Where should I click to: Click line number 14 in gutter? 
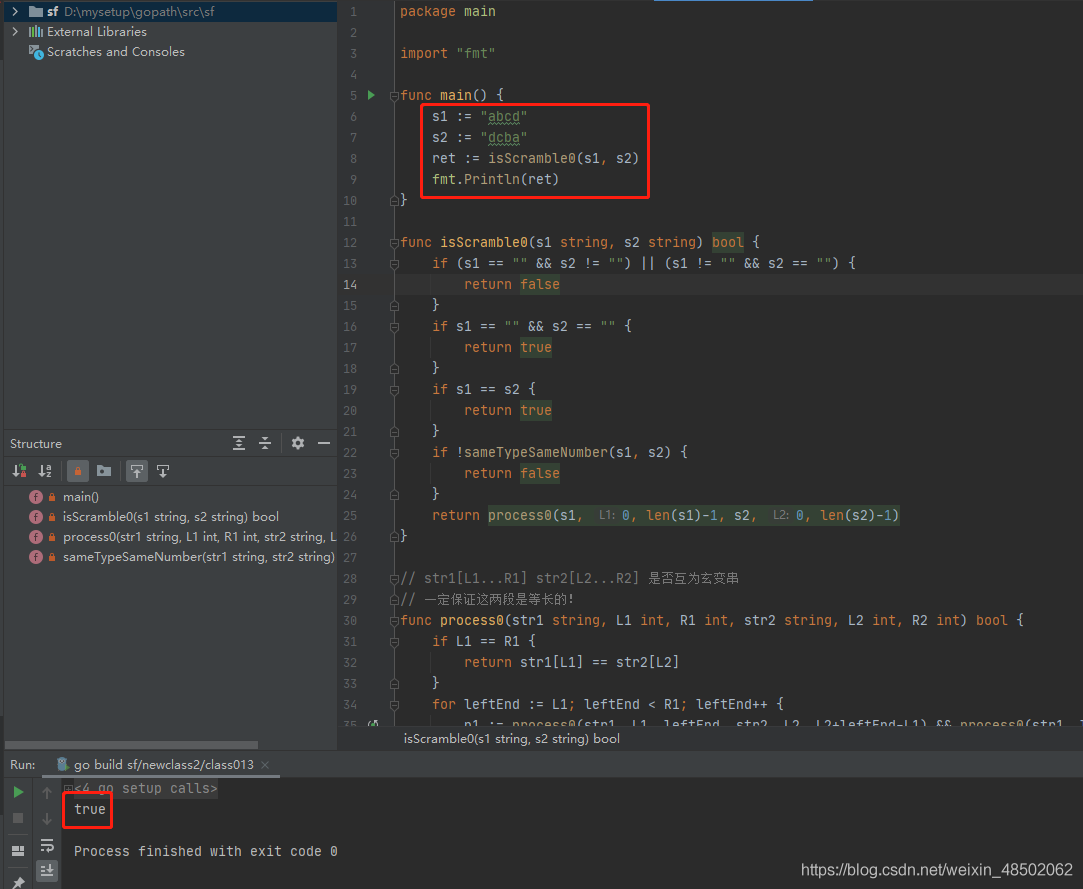[350, 285]
